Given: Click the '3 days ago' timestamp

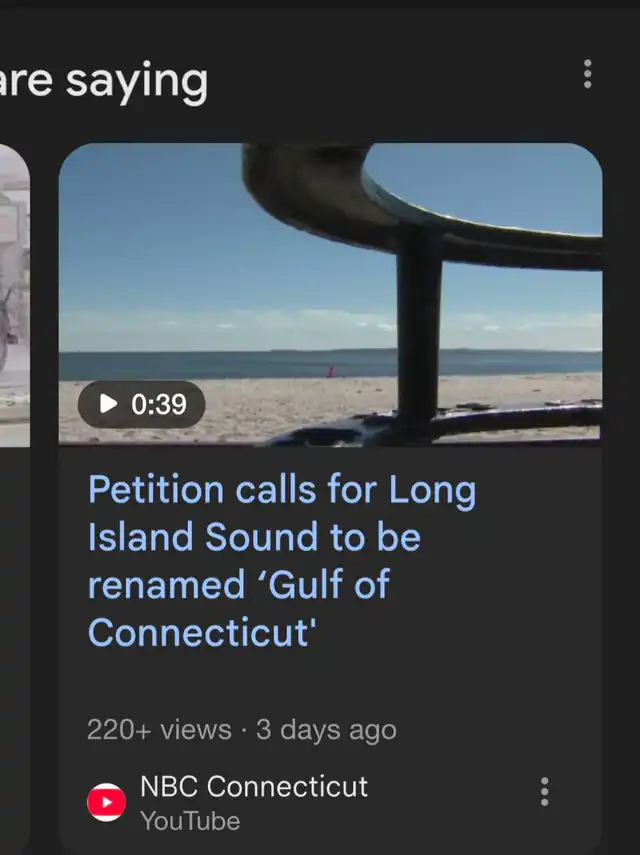Looking at the screenshot, I should [x=326, y=730].
